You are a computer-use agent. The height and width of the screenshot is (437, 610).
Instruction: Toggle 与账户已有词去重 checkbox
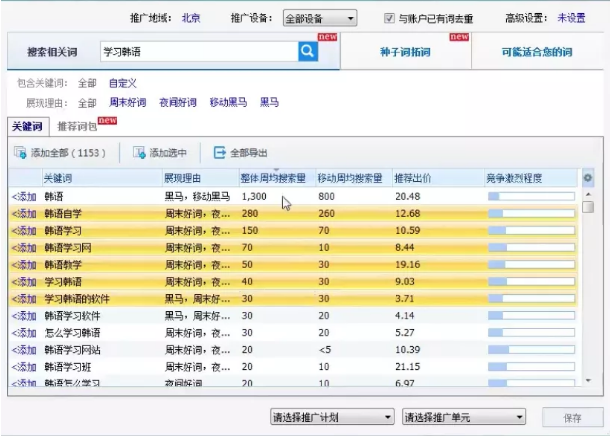click(390, 18)
